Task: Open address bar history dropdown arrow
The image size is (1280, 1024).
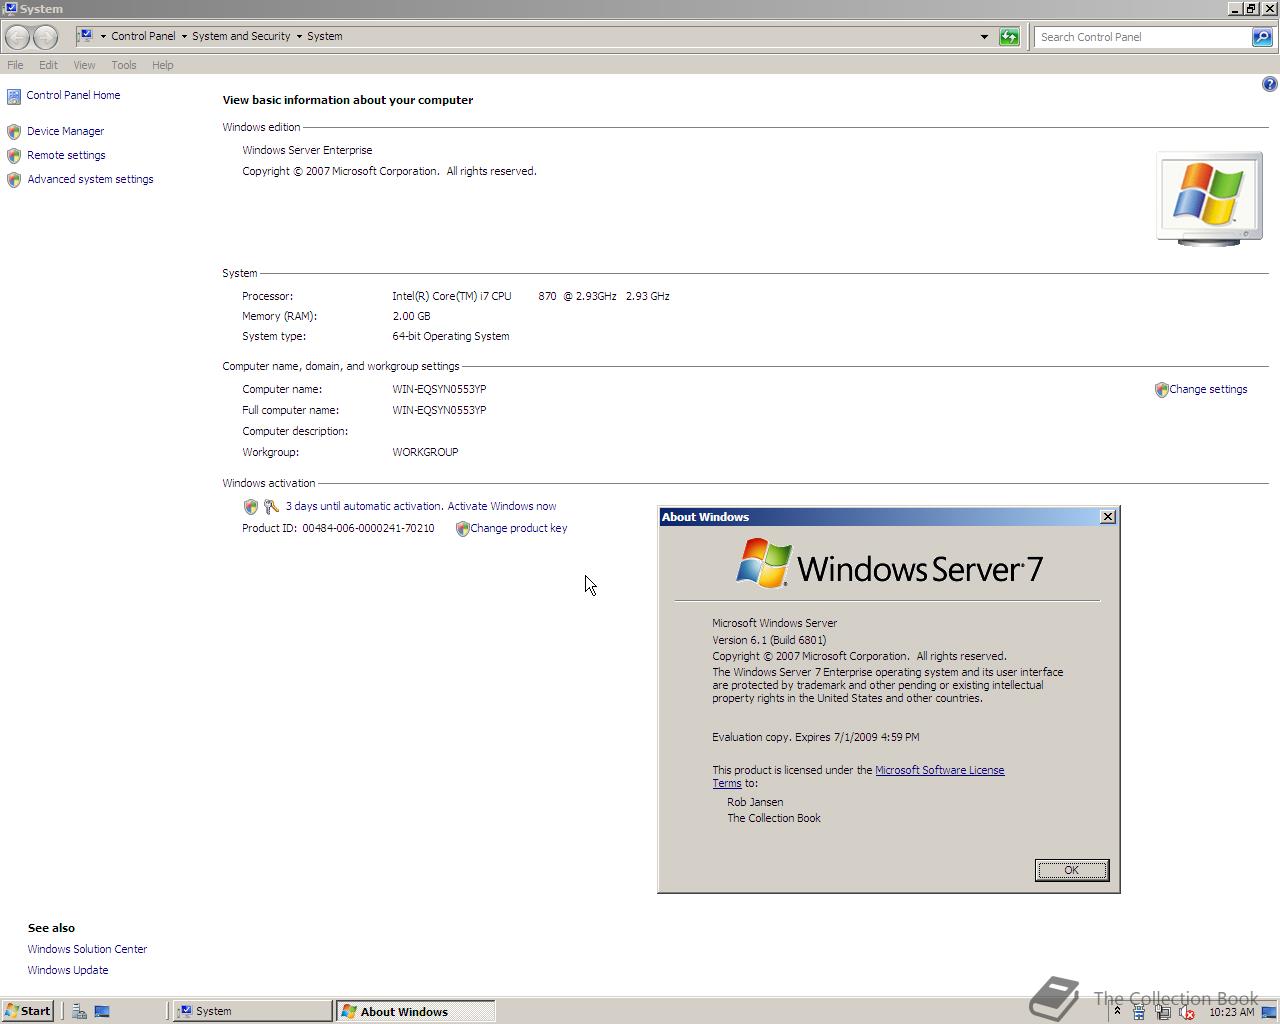Action: point(984,37)
